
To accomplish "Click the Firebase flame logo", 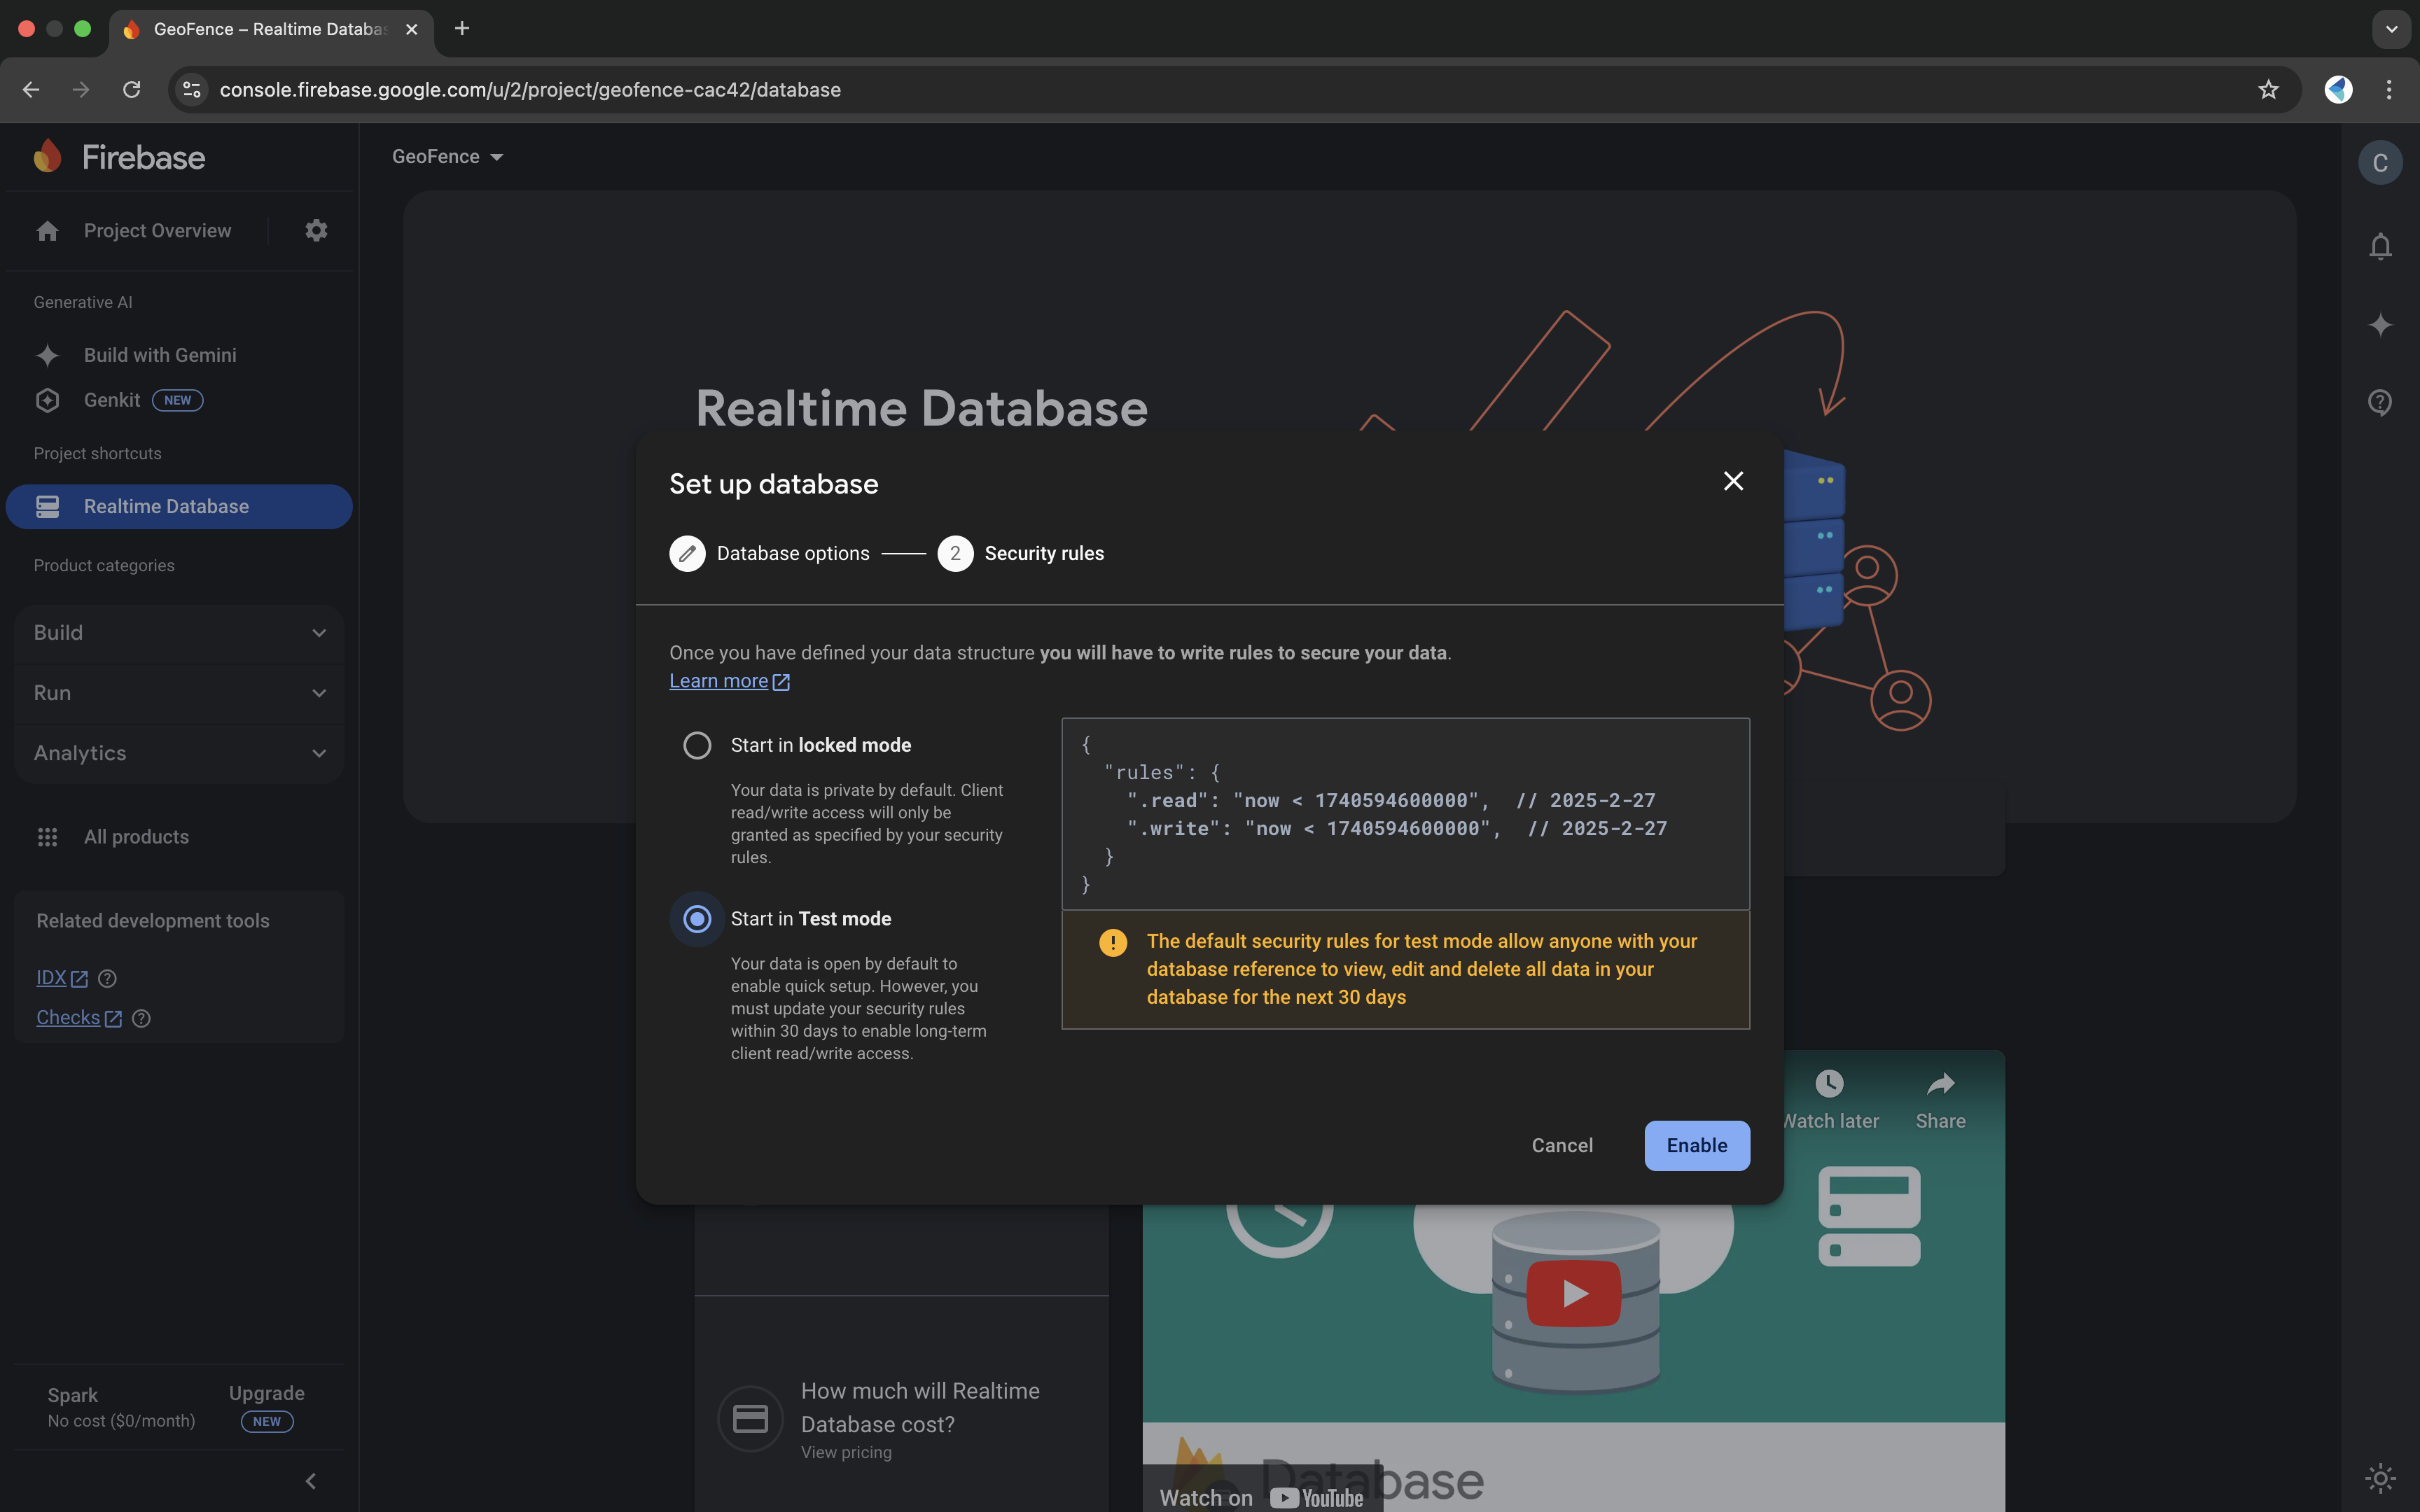I will click(47, 157).
